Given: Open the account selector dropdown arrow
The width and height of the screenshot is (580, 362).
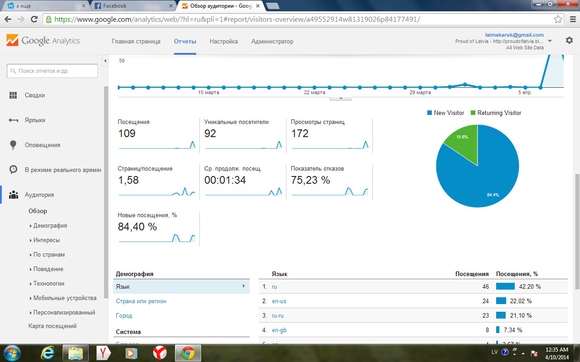Looking at the screenshot, I should (550, 41).
